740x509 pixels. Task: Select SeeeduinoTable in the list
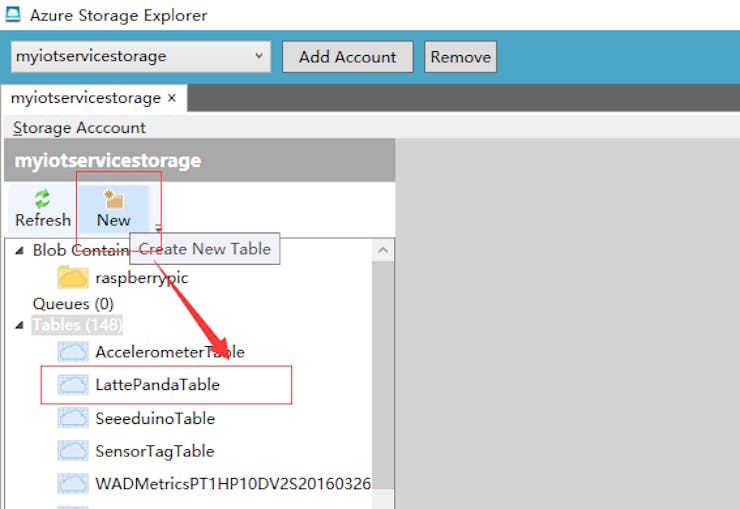pyautogui.click(x=155, y=418)
